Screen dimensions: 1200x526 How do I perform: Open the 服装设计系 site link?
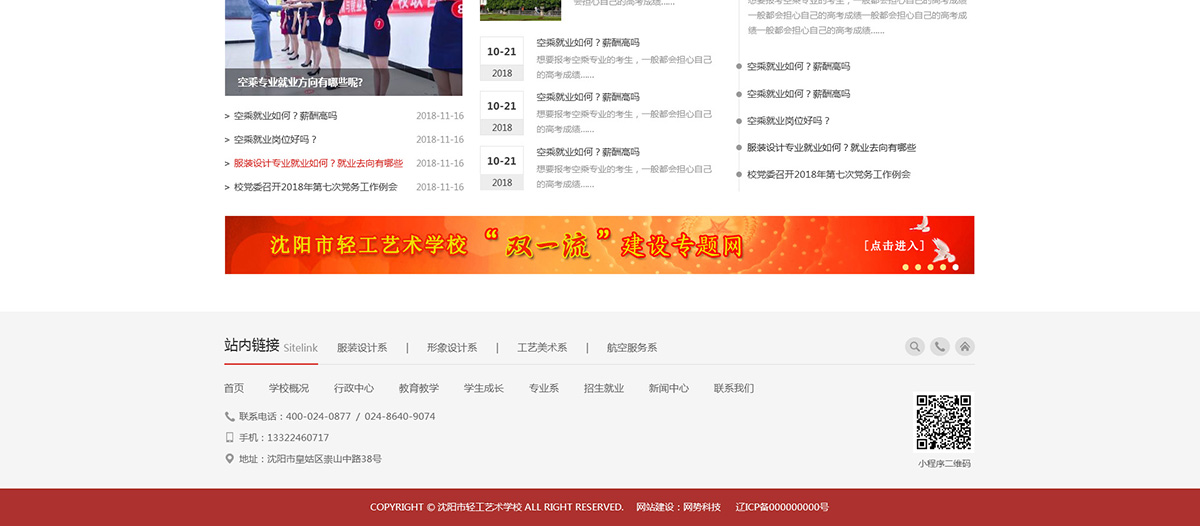362,348
